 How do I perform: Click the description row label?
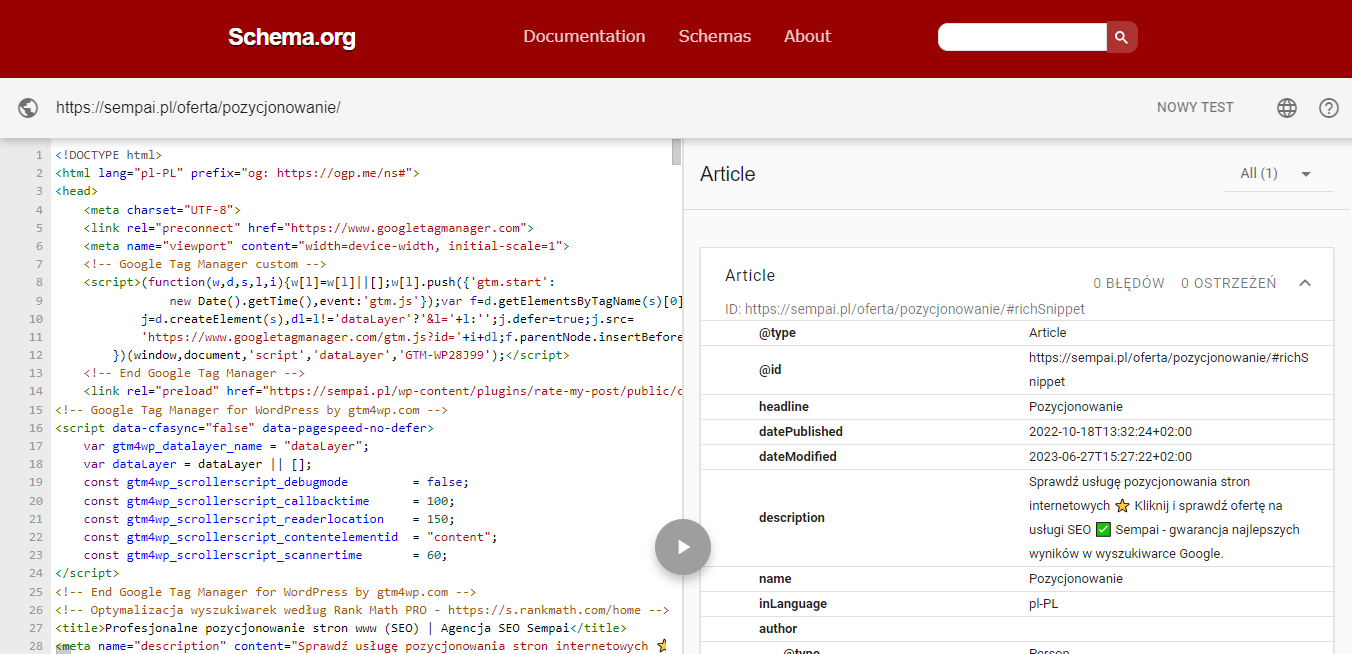[792, 518]
